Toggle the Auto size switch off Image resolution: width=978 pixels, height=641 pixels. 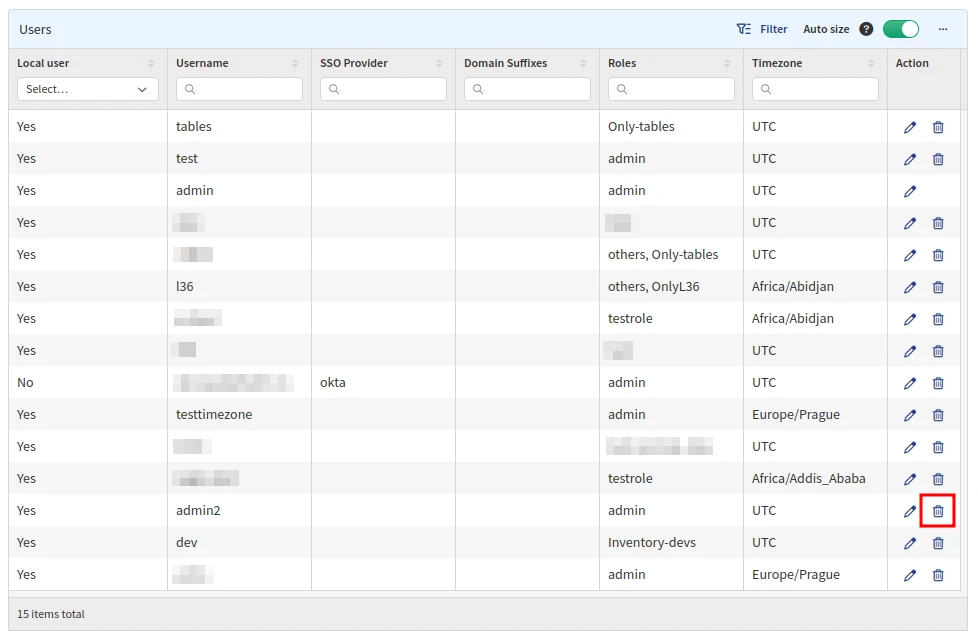pyautogui.click(x=900, y=29)
